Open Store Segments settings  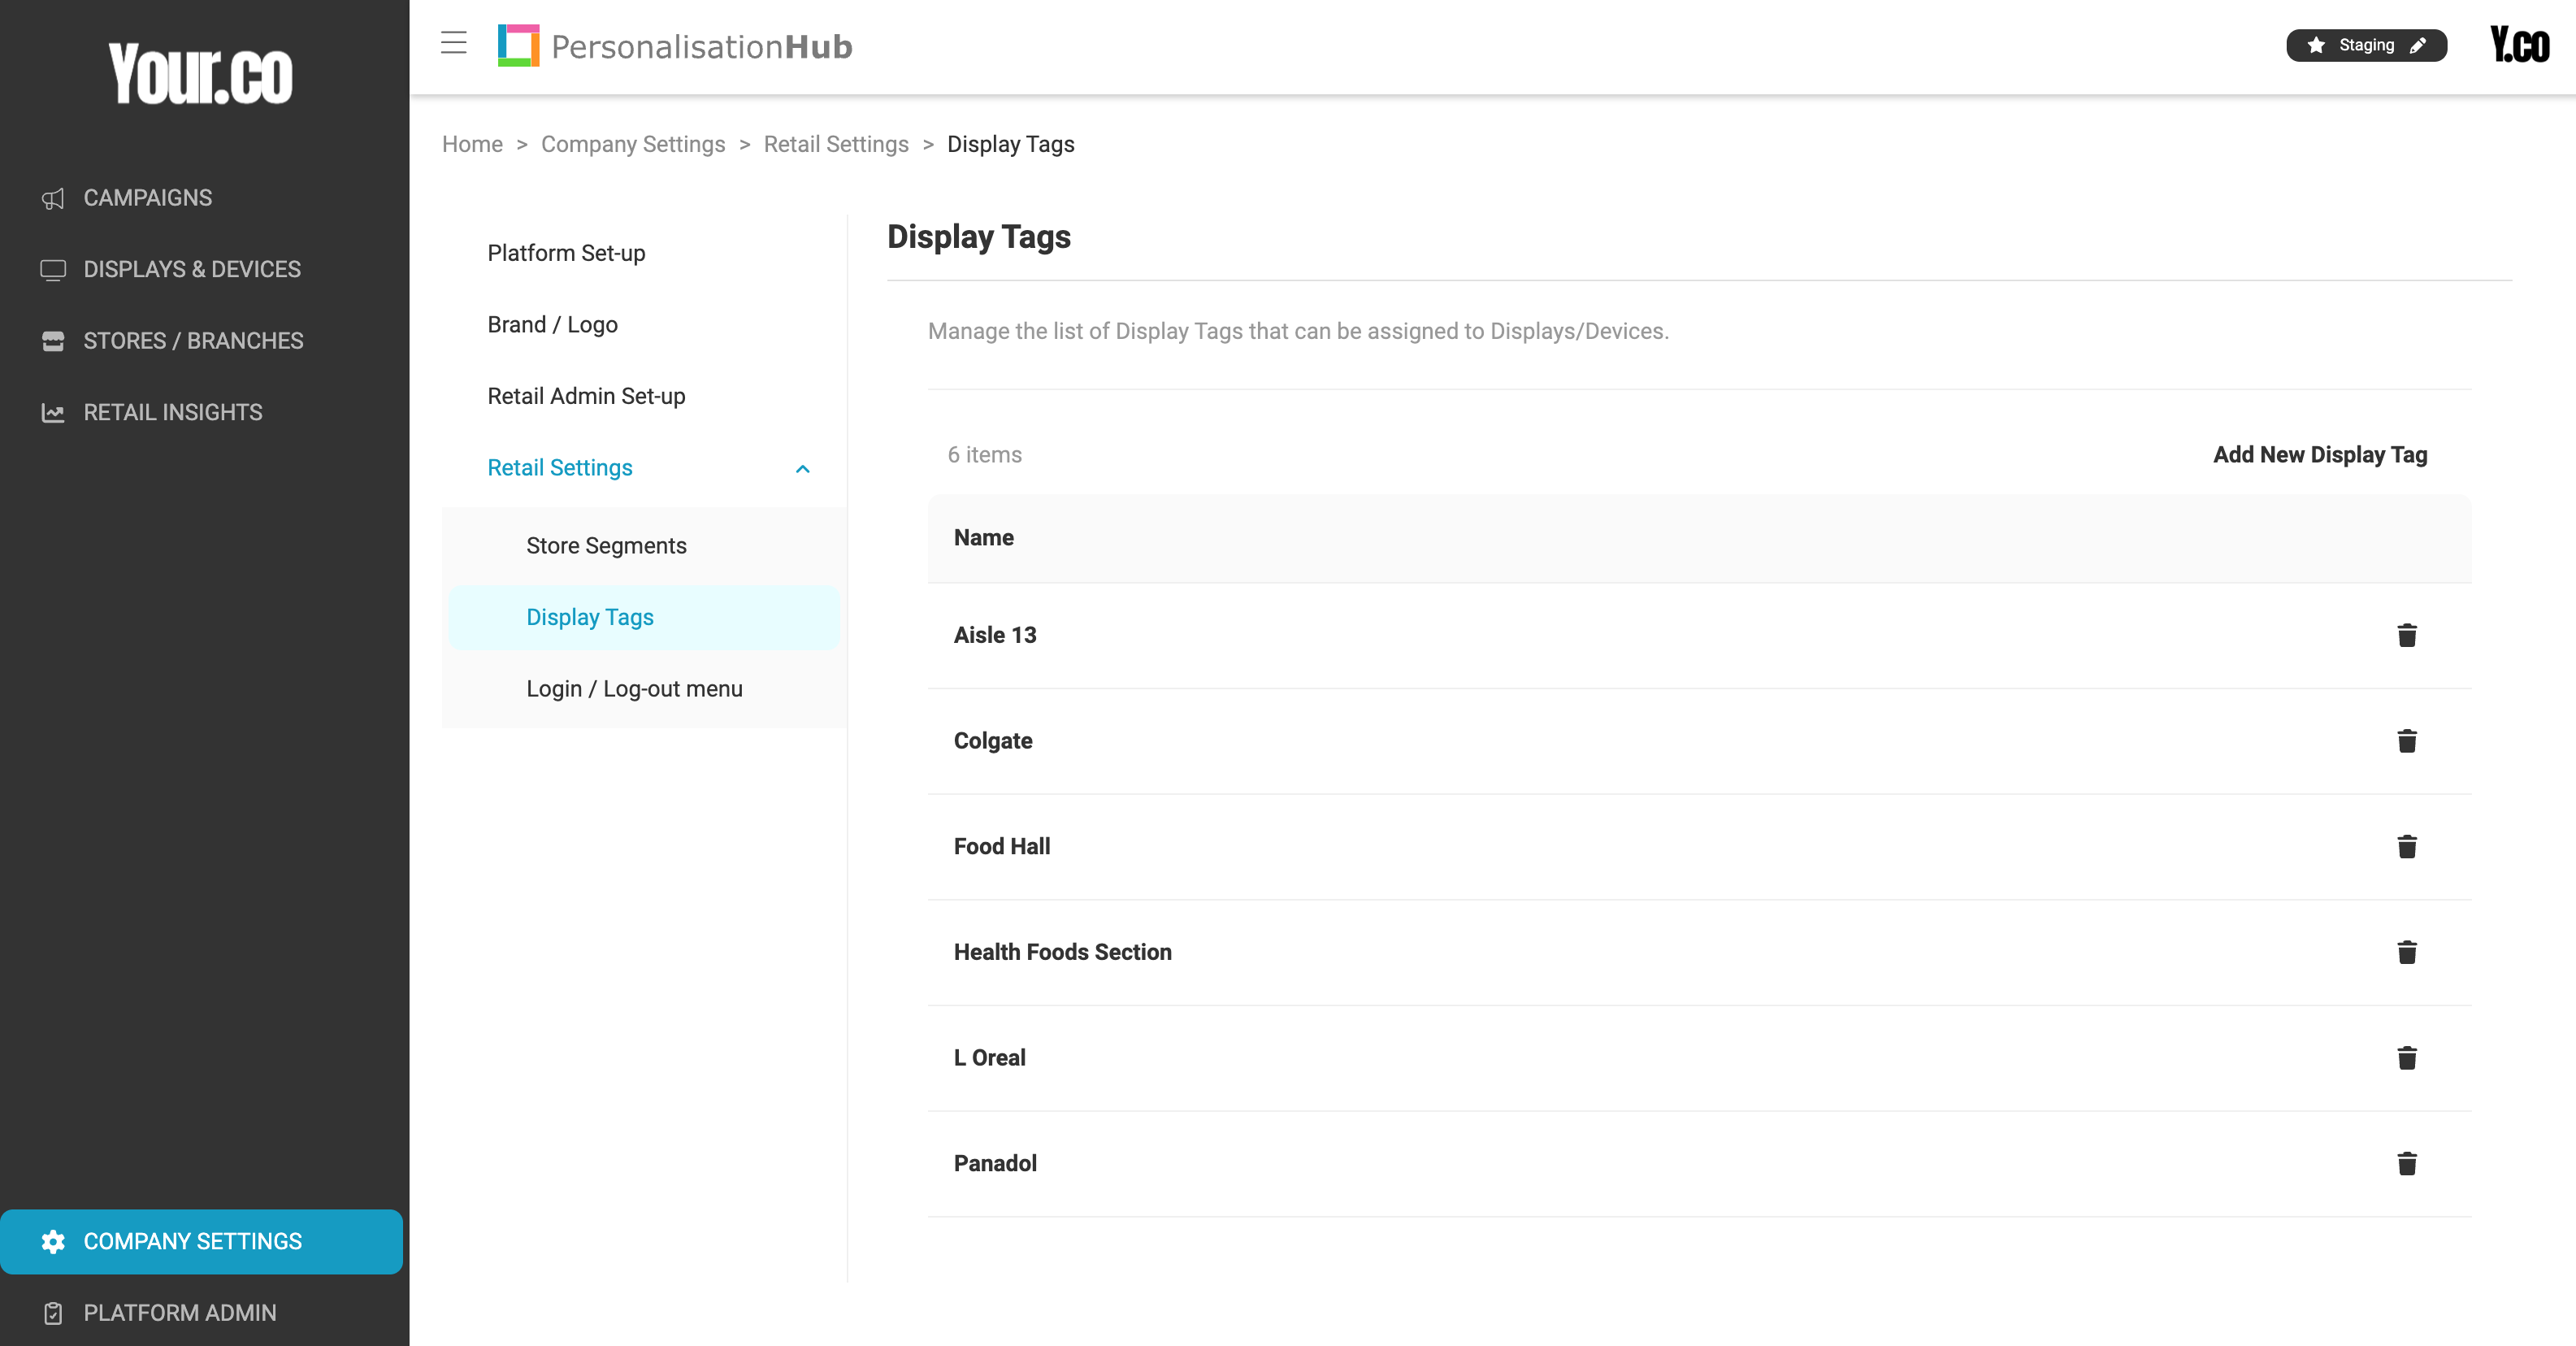pyautogui.click(x=606, y=546)
